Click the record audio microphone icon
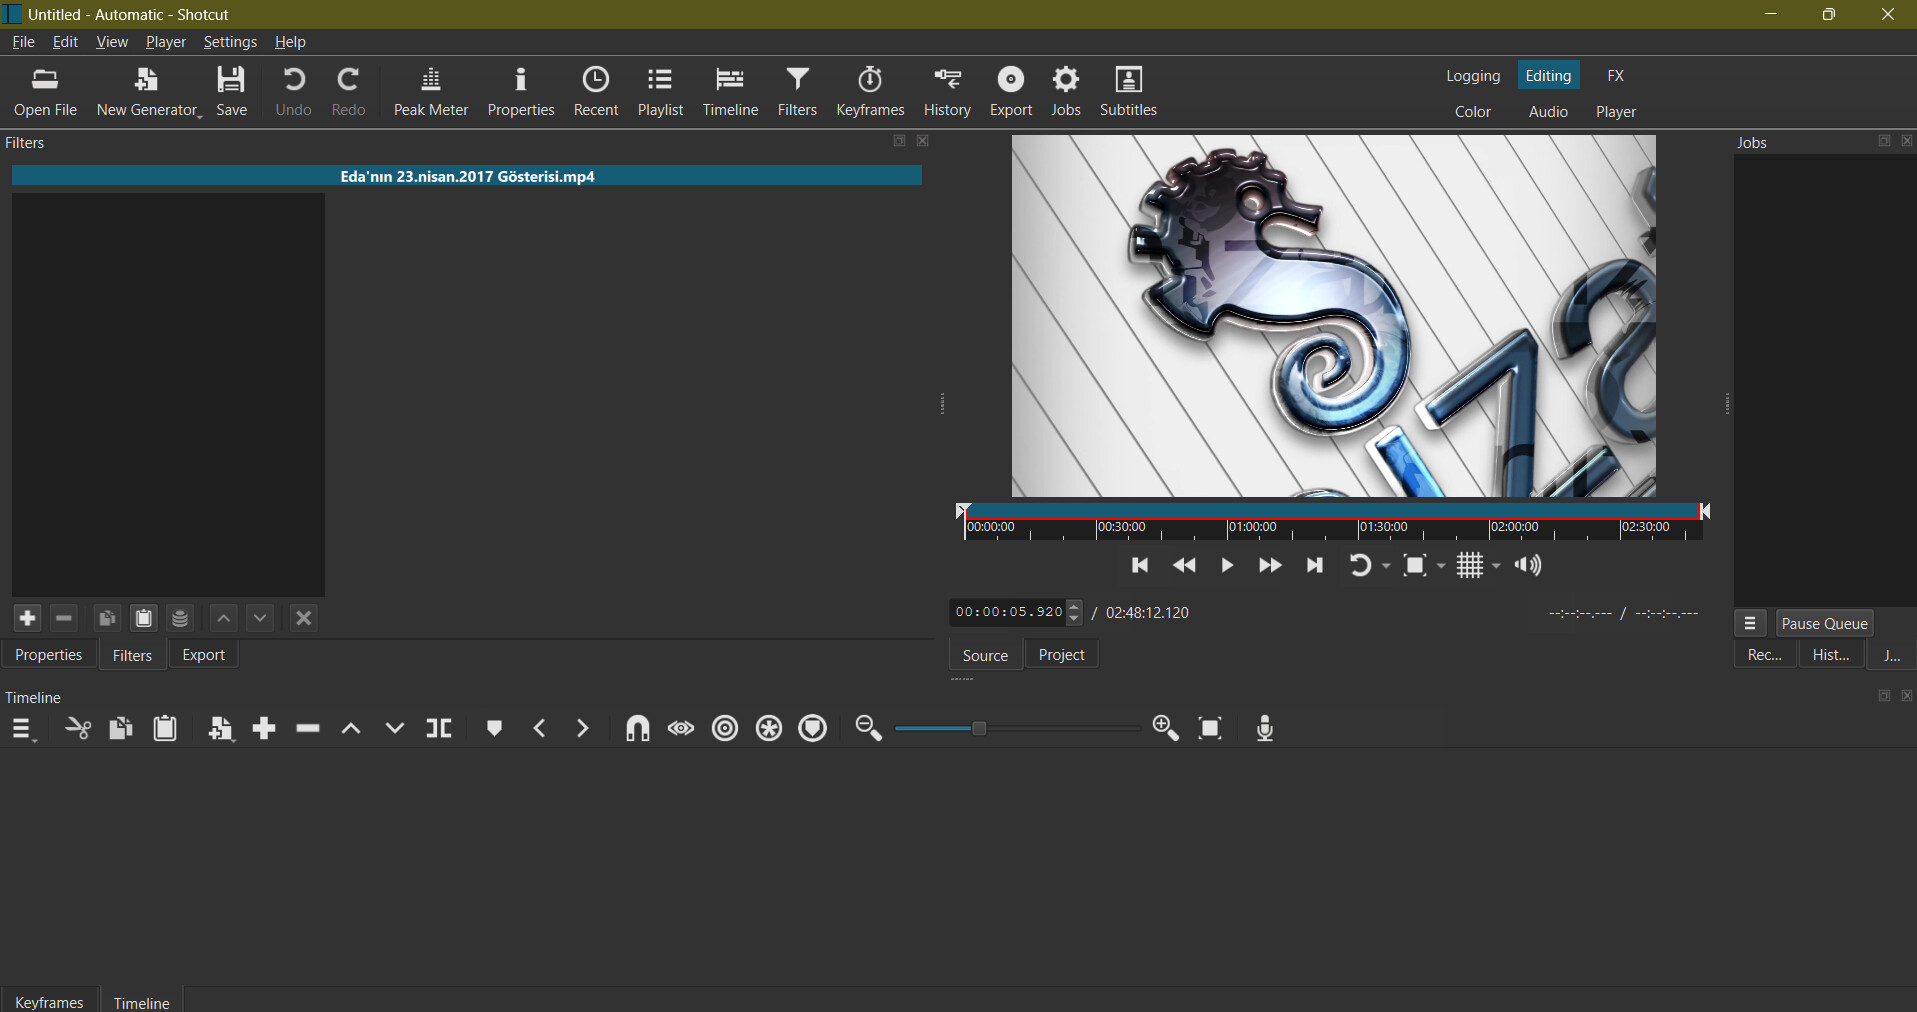 pos(1264,729)
